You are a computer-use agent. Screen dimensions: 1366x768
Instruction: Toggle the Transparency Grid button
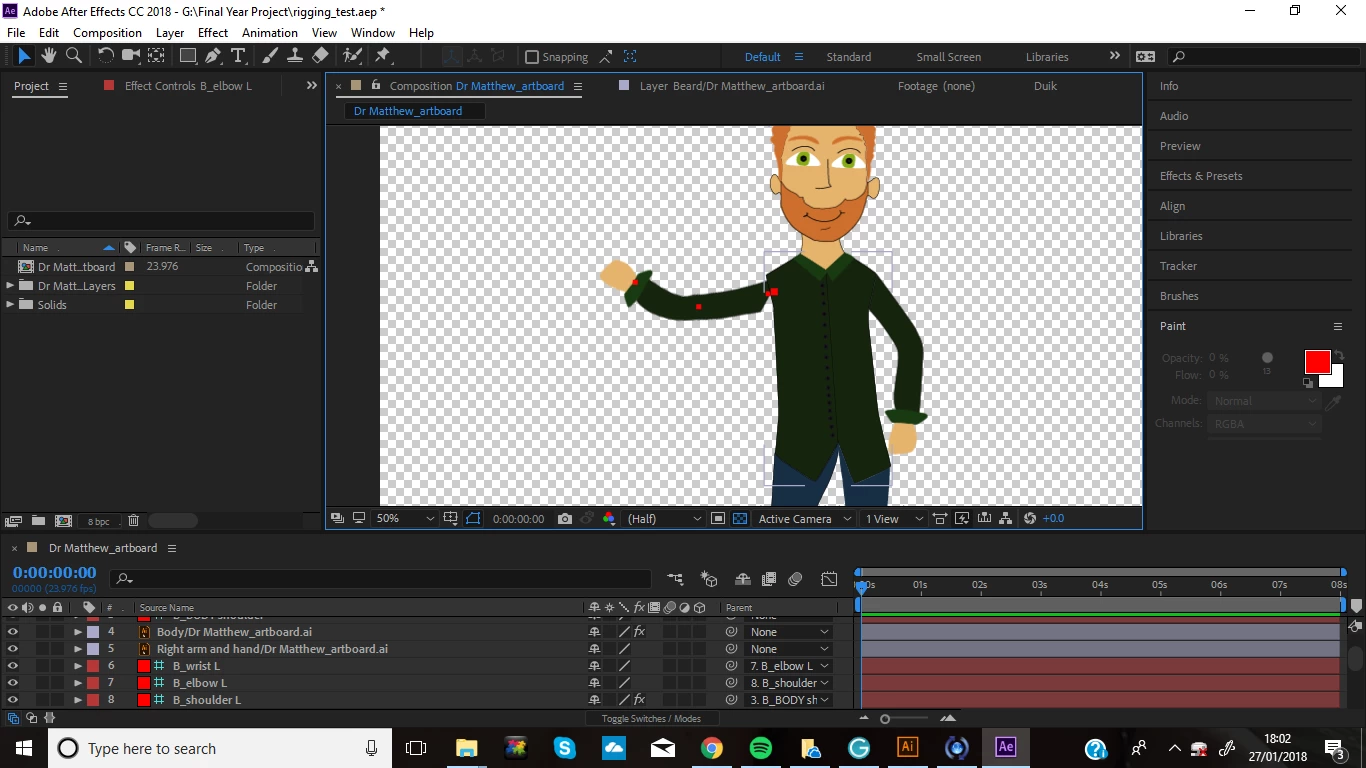coord(740,519)
